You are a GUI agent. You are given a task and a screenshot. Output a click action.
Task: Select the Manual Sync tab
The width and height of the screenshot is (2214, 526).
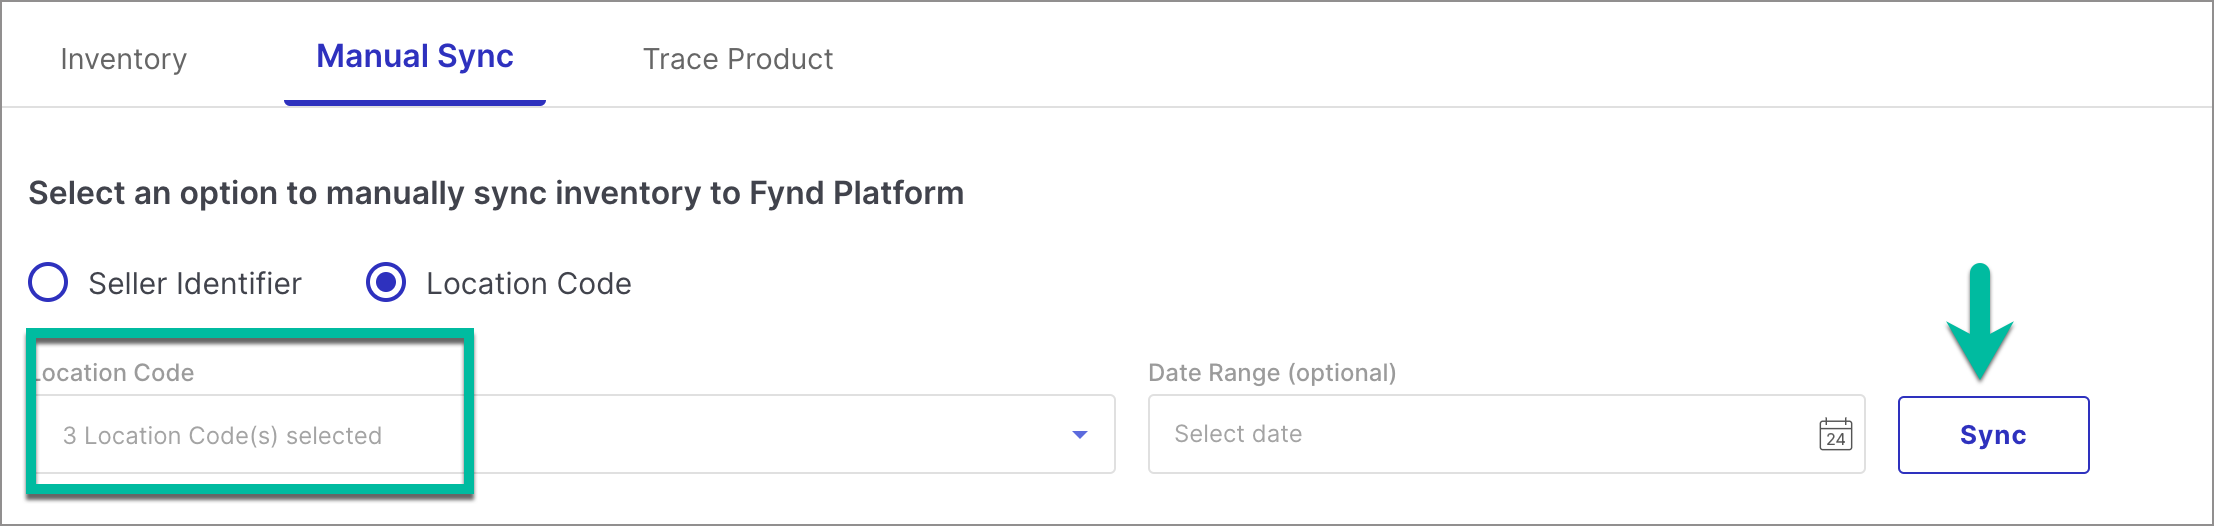[x=415, y=56]
